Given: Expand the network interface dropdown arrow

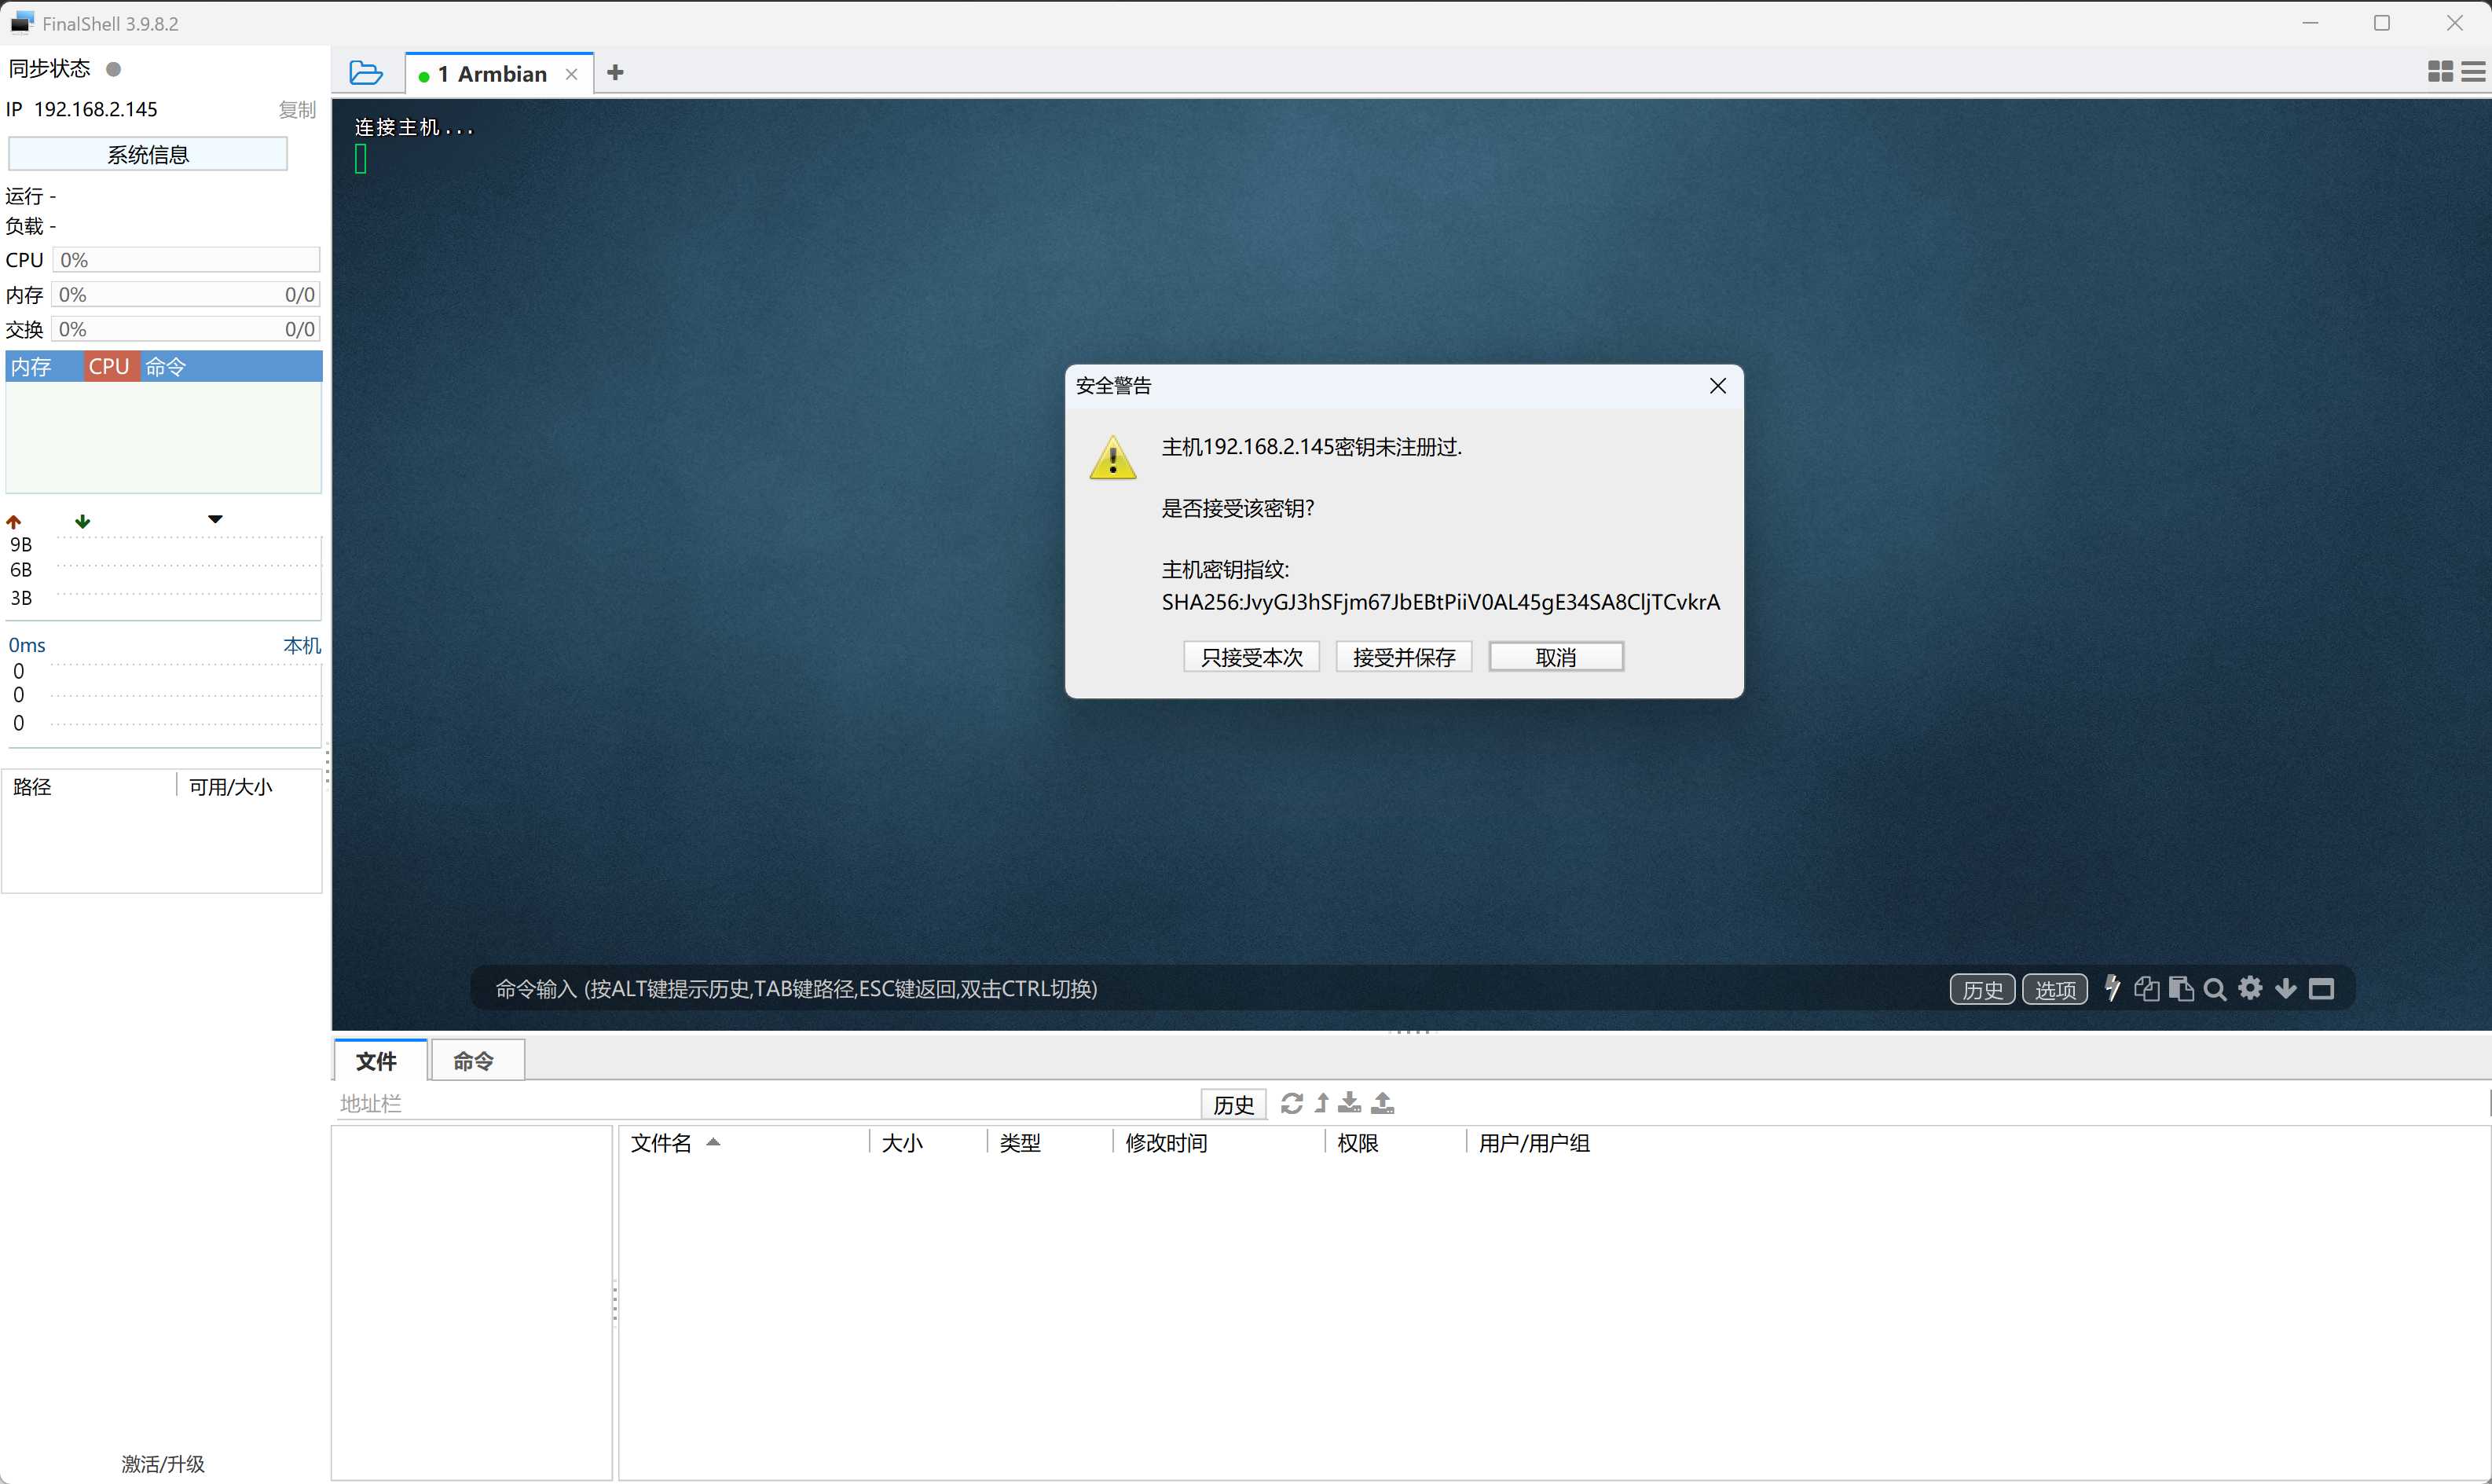Looking at the screenshot, I should pos(215,519).
